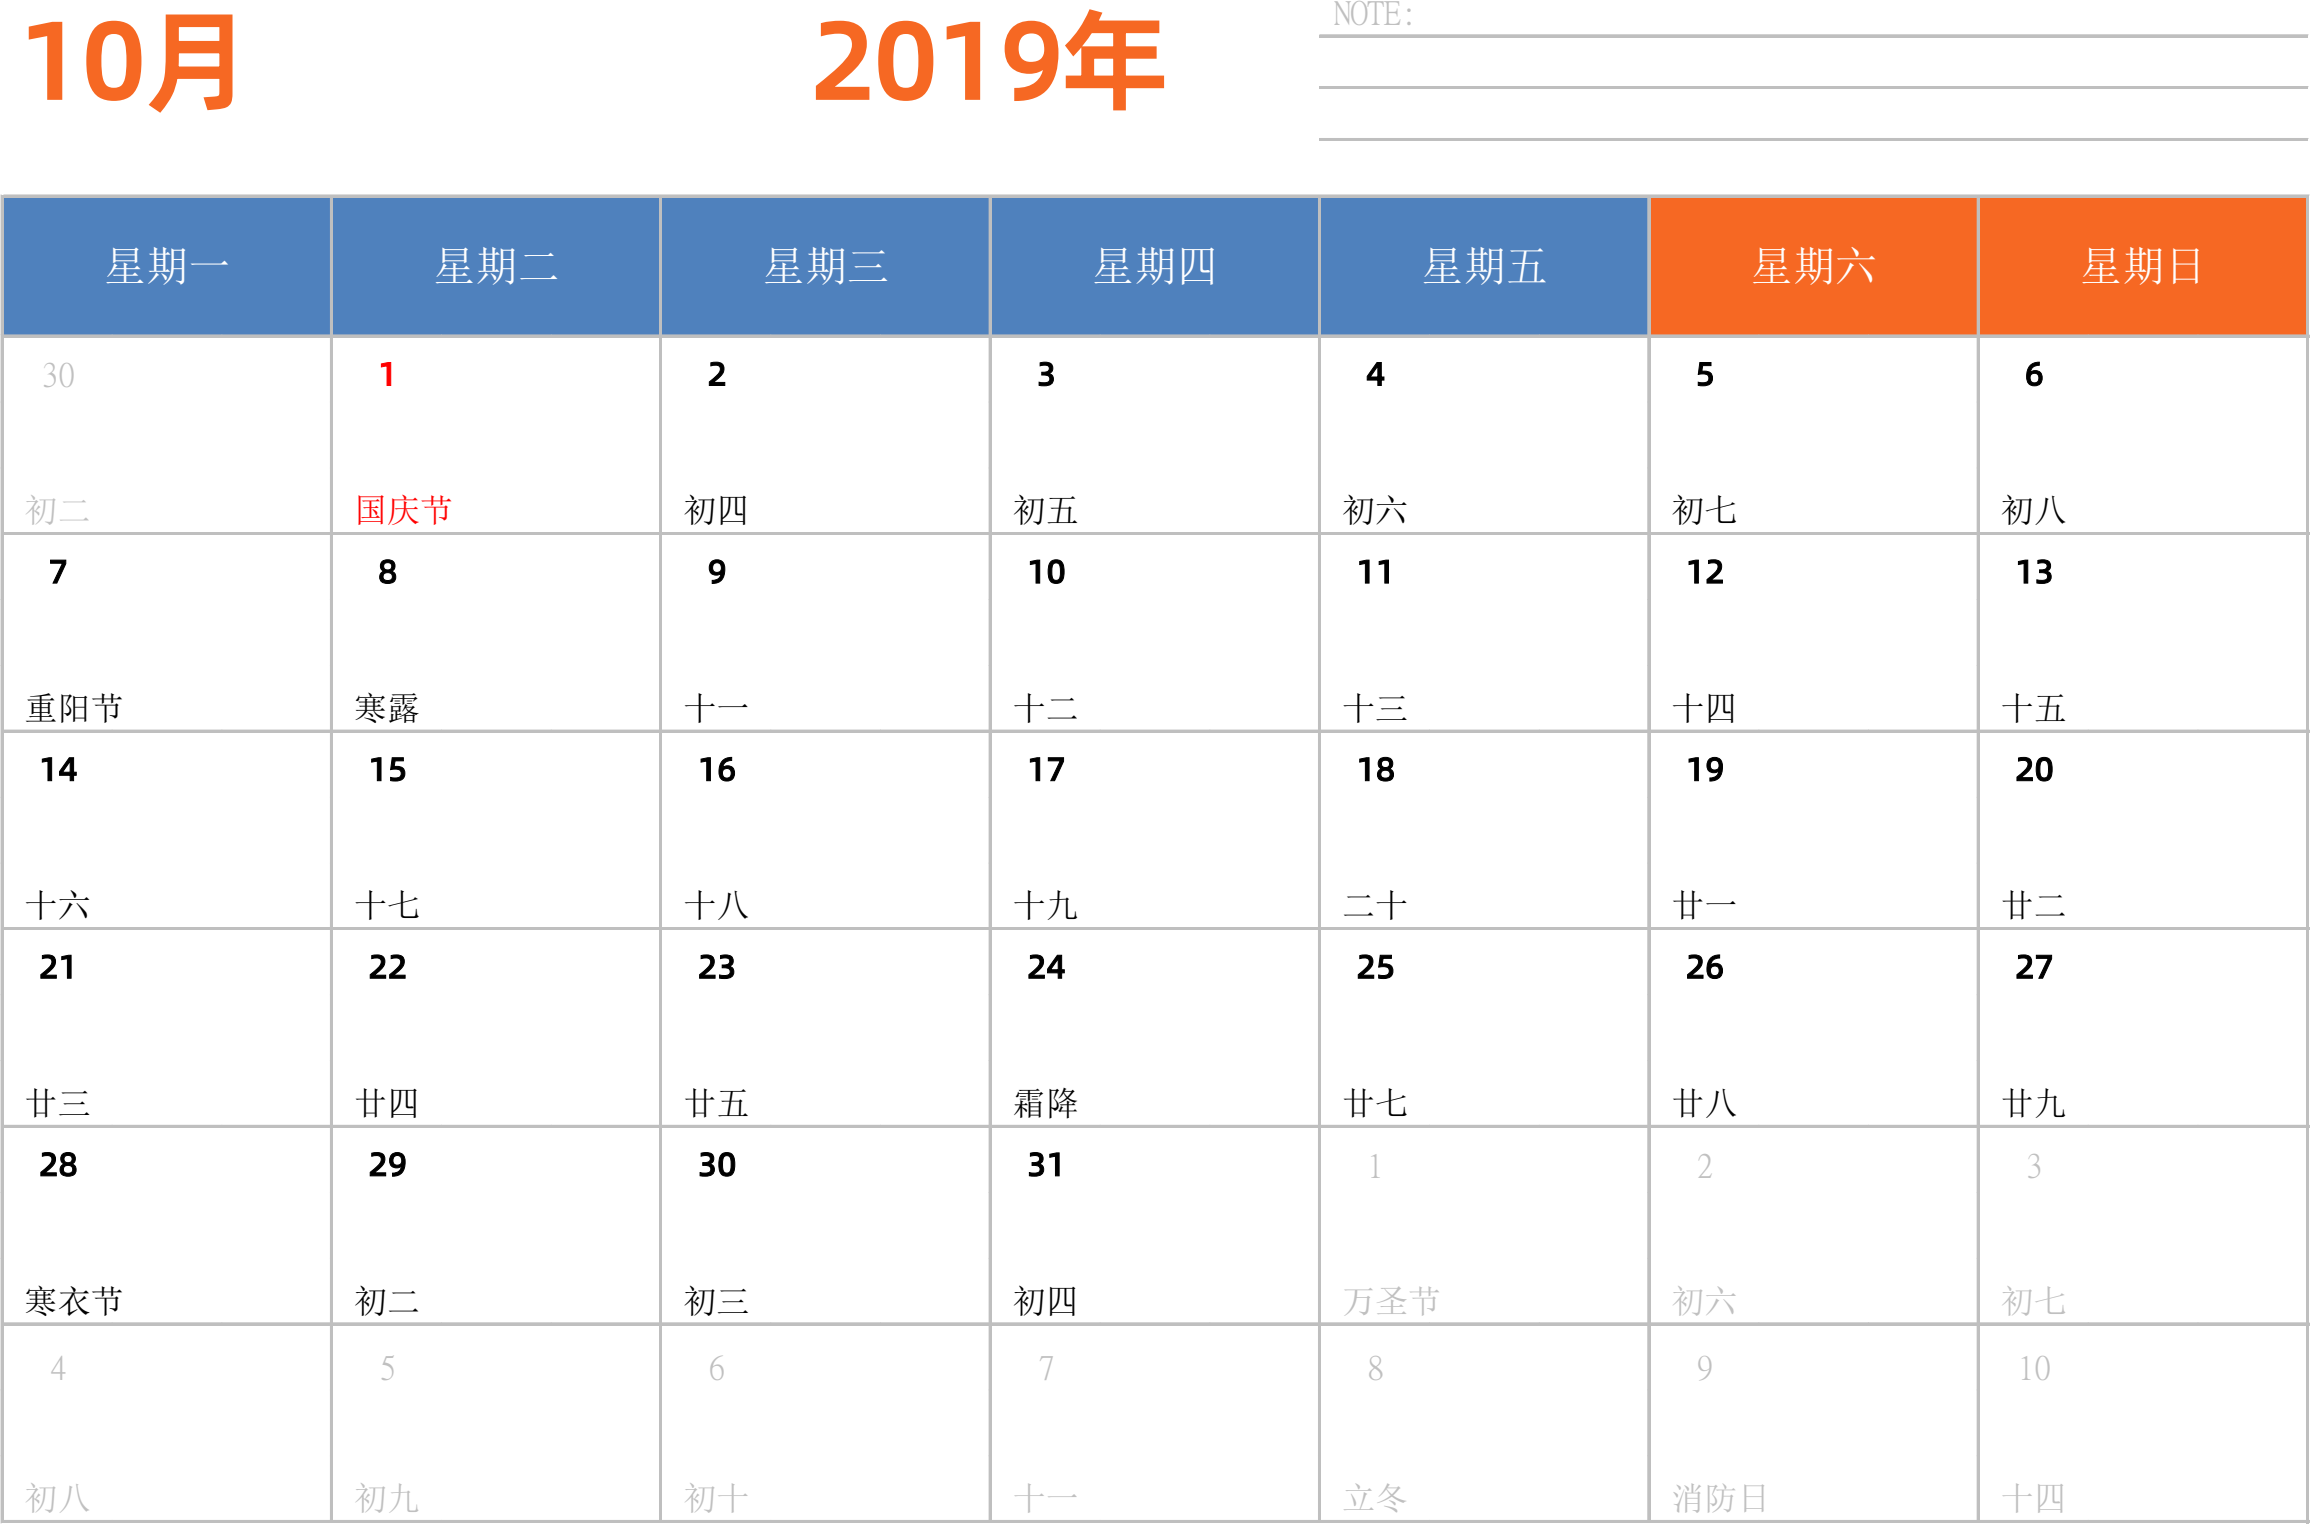This screenshot has height=1524, width=2310.
Task: Click the 星期三 column header
Action: point(825,266)
